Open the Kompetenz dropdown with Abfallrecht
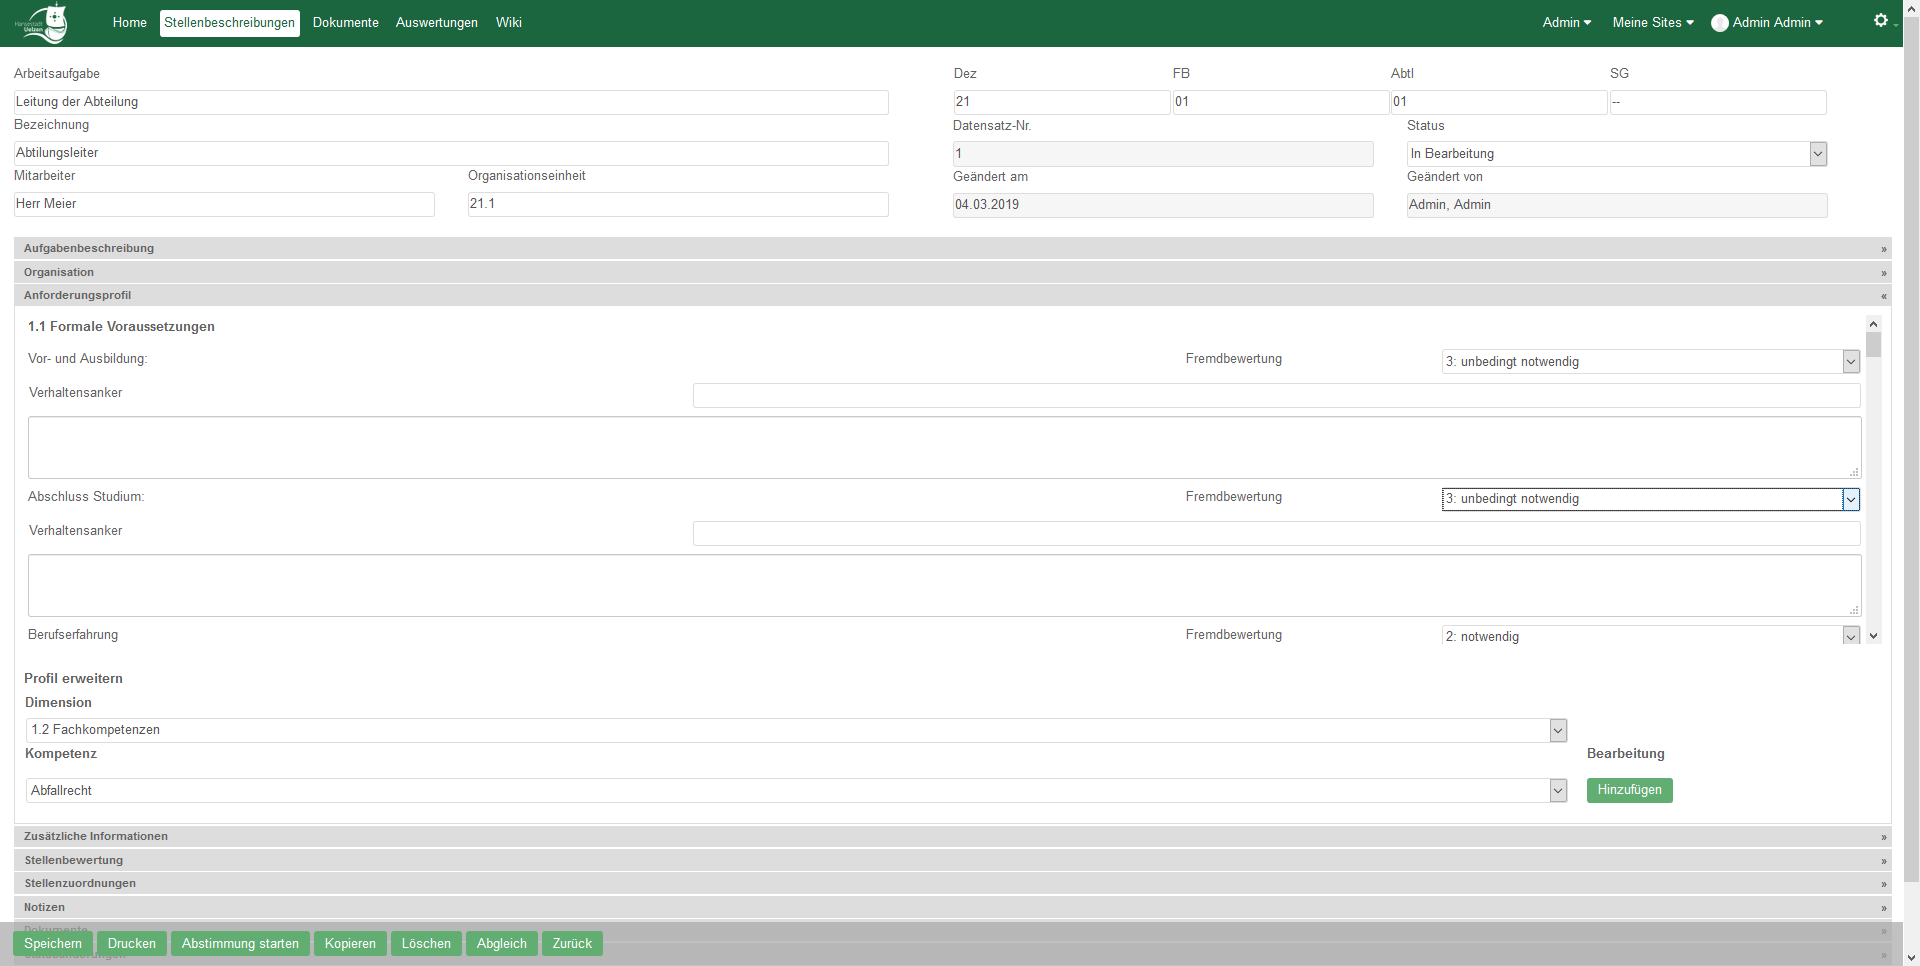1920x966 pixels. 1557,791
